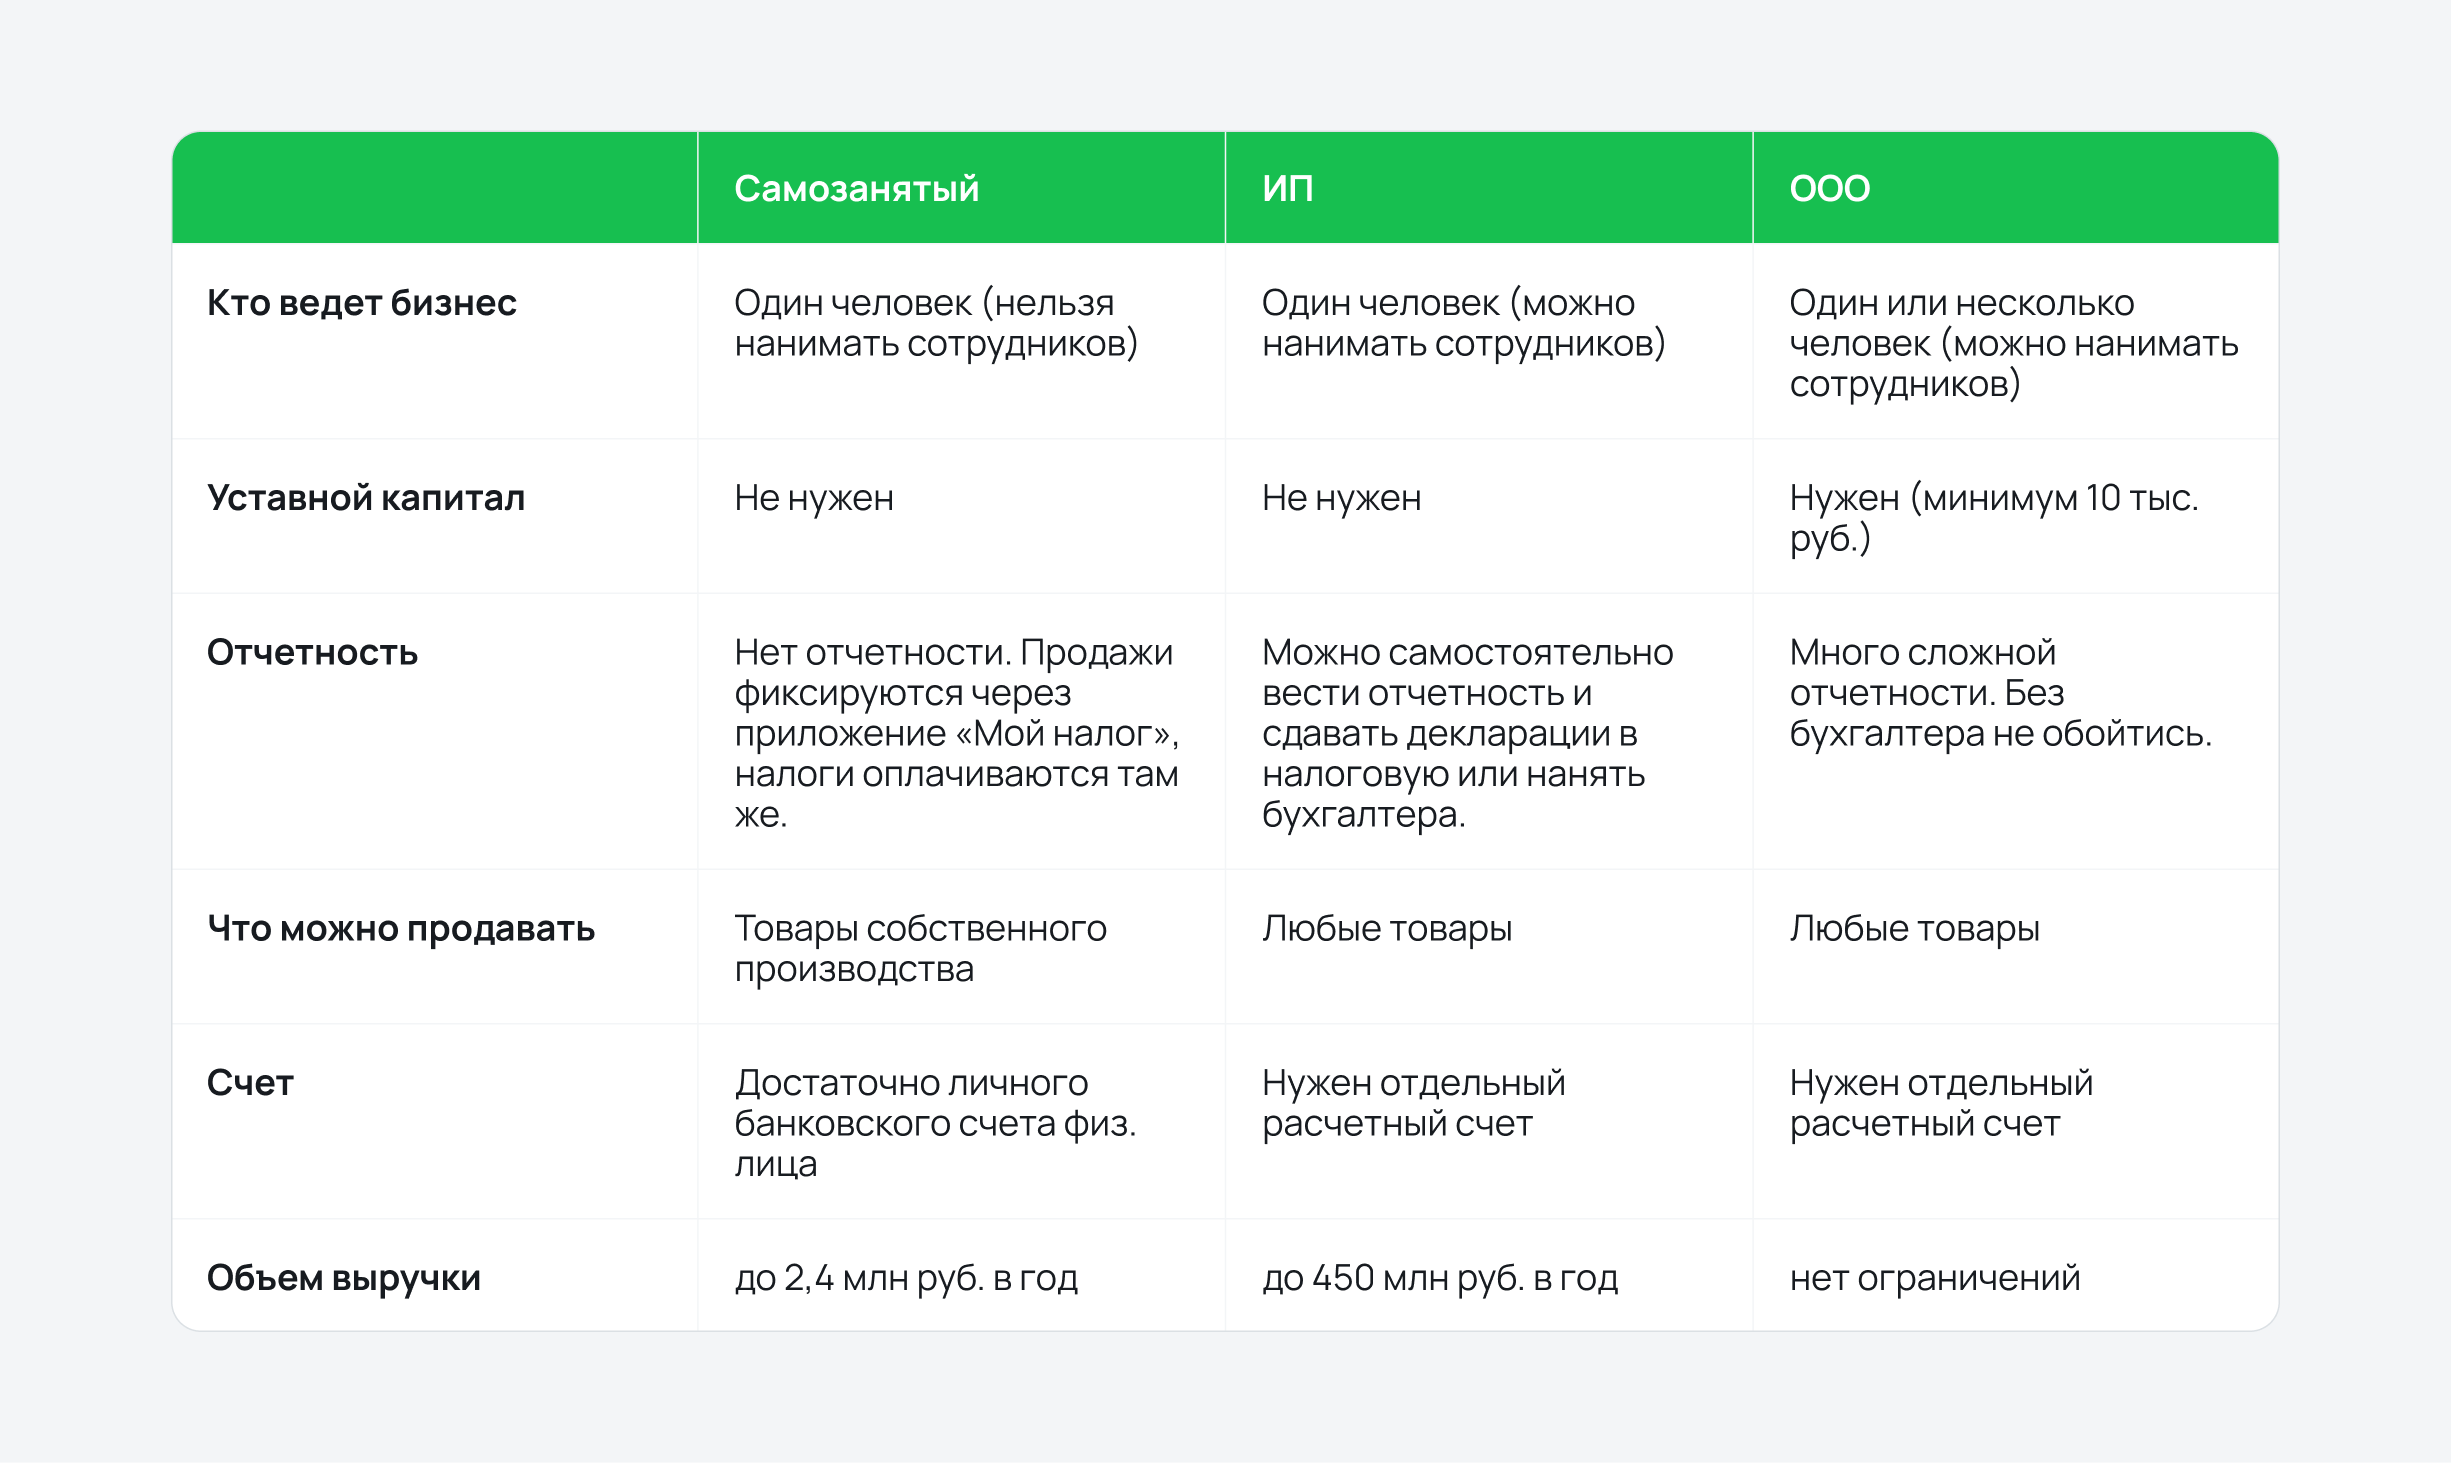The width and height of the screenshot is (2451, 1463).
Task: Select the row label Кто ведет бизнес
Action: [x=361, y=303]
